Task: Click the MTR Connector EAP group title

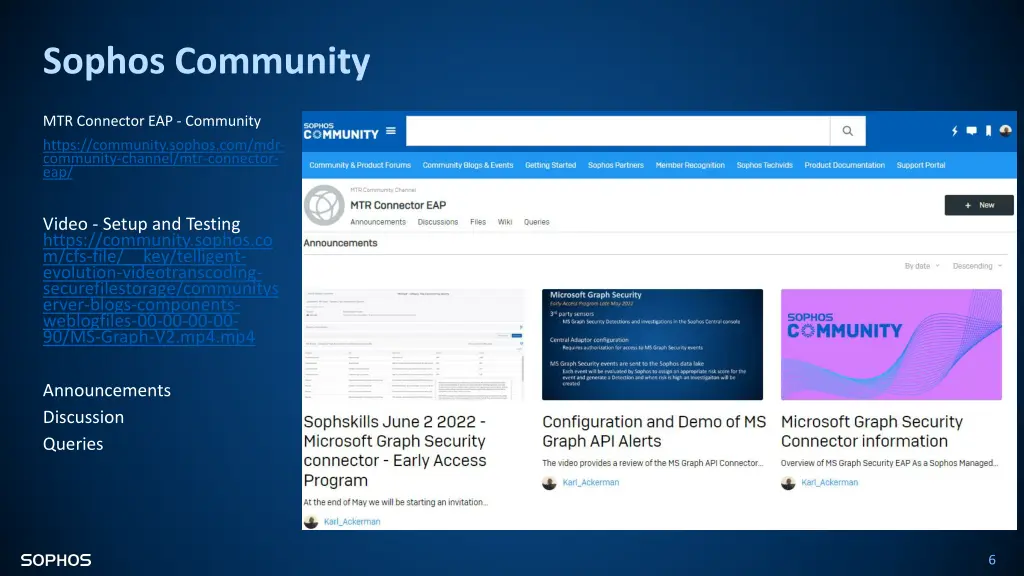Action: tap(398, 205)
